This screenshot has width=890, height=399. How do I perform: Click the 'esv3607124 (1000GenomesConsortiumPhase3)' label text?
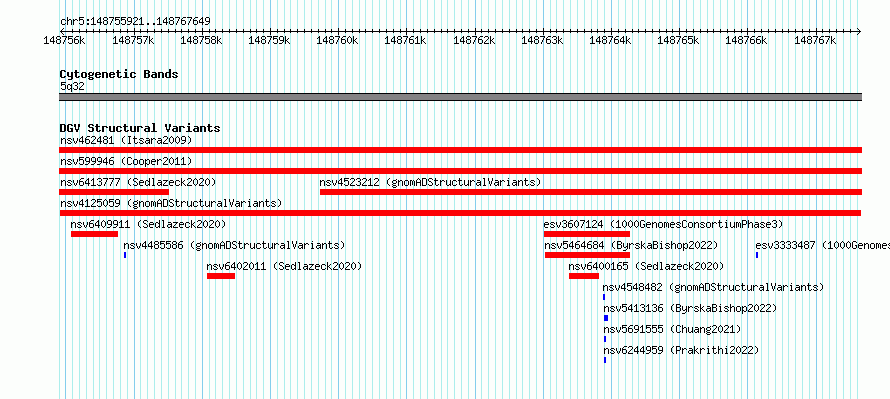pyautogui.click(x=663, y=224)
